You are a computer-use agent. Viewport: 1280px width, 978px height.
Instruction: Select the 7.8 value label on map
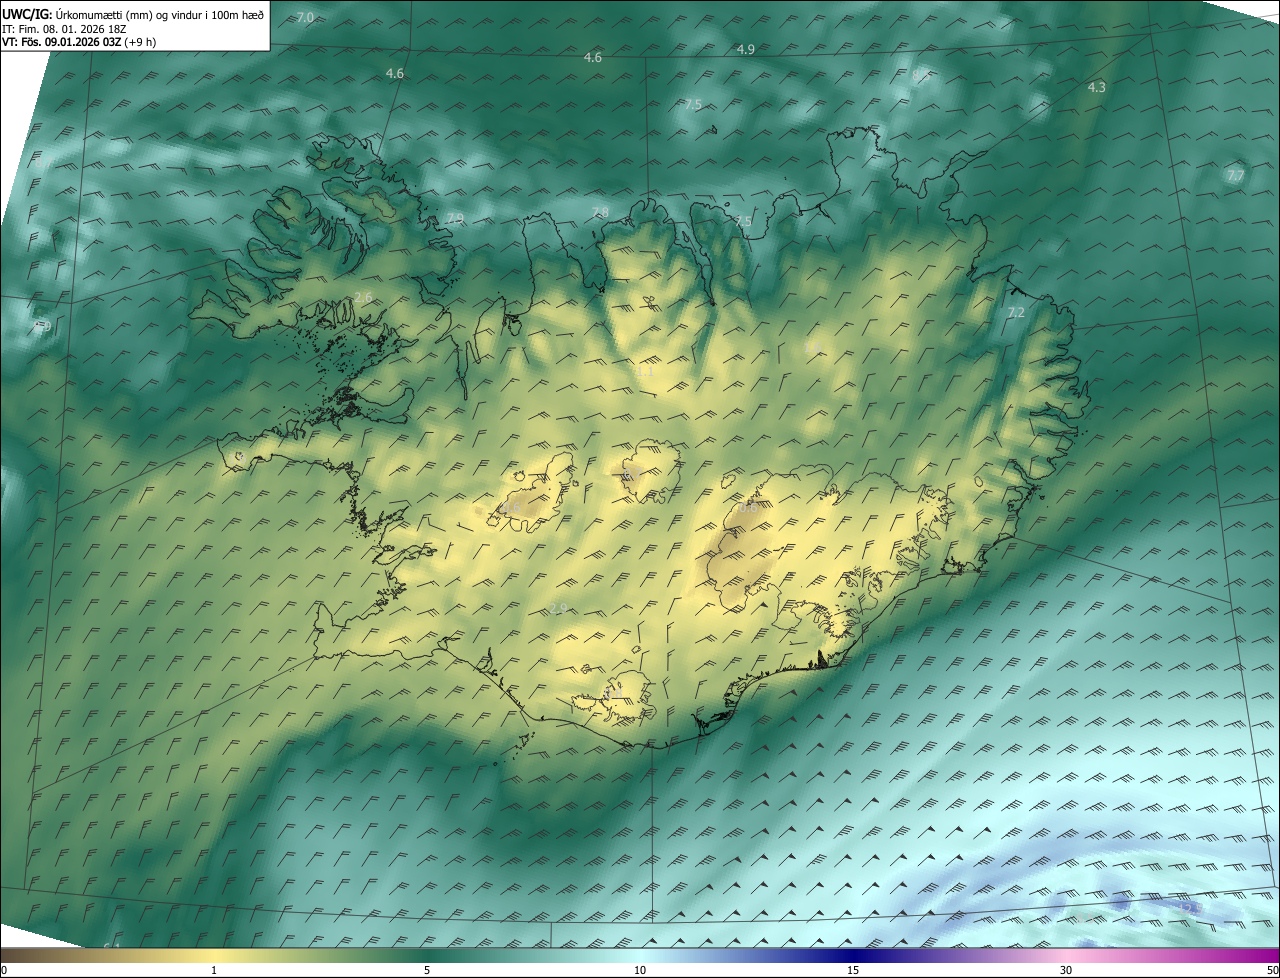600,211
